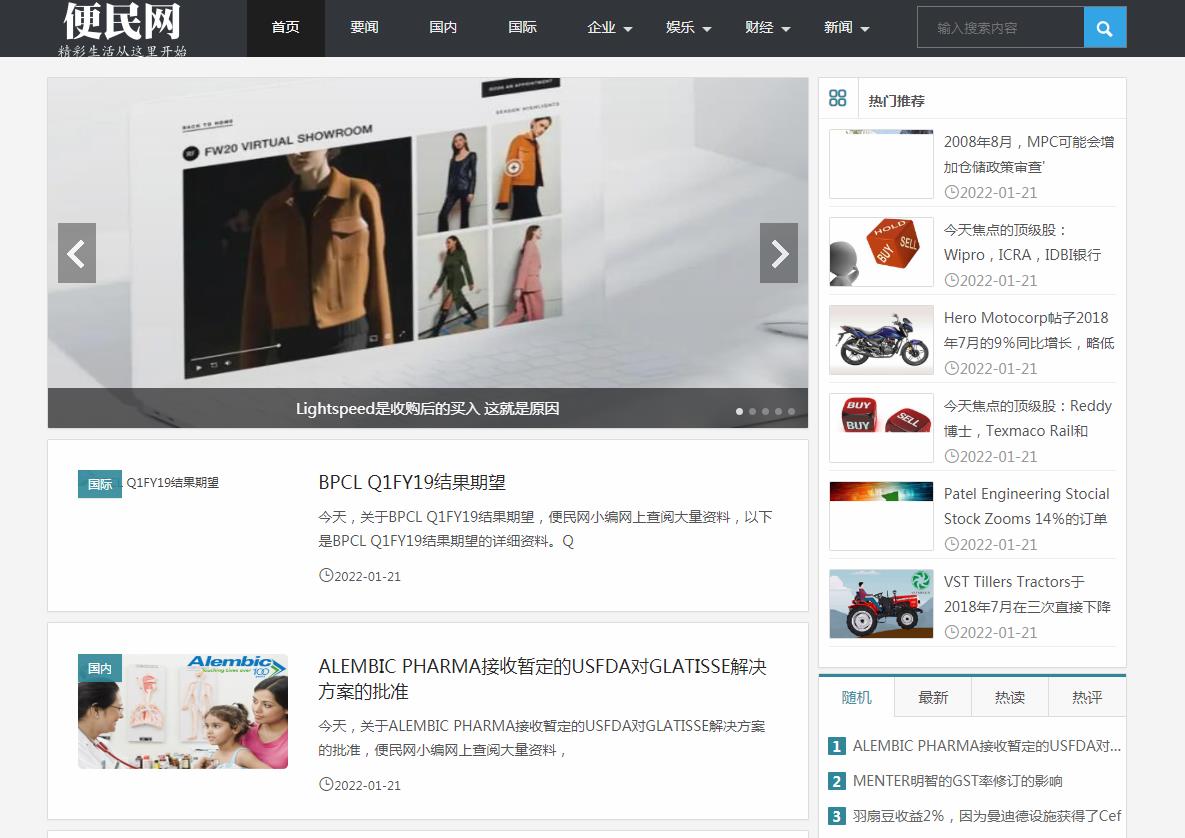Open the 首页 navigation item
The height and width of the screenshot is (838, 1185).
(x=286, y=28)
